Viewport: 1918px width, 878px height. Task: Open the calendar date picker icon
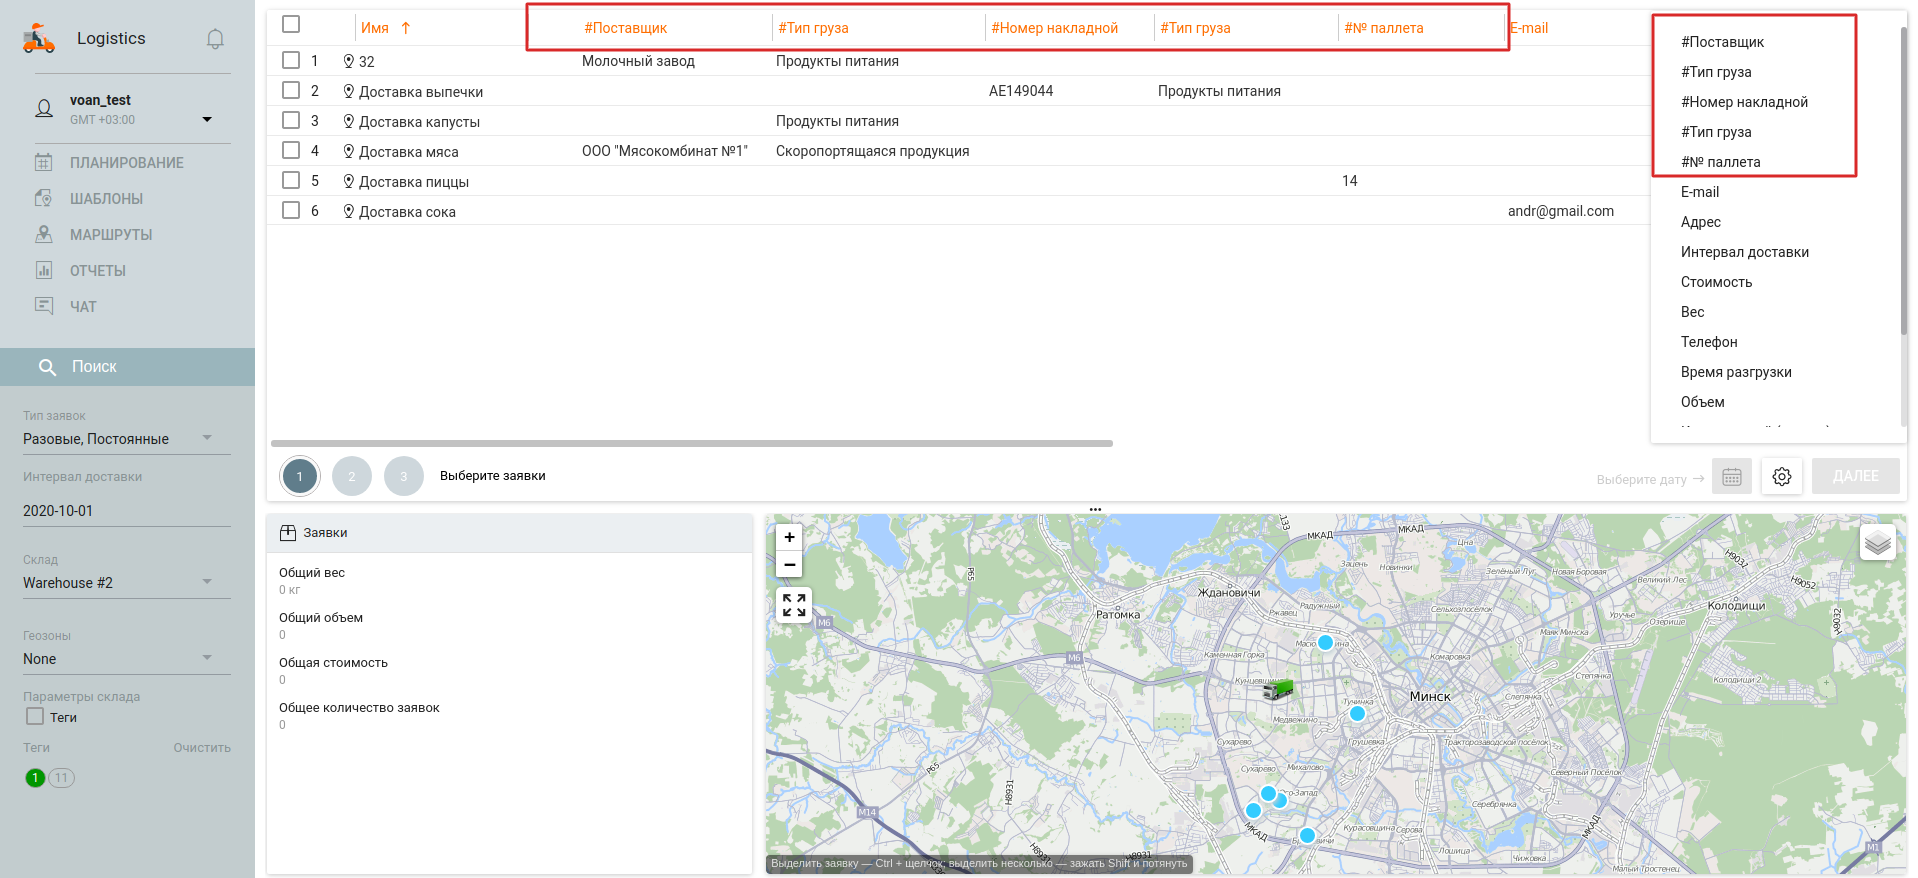tap(1731, 477)
